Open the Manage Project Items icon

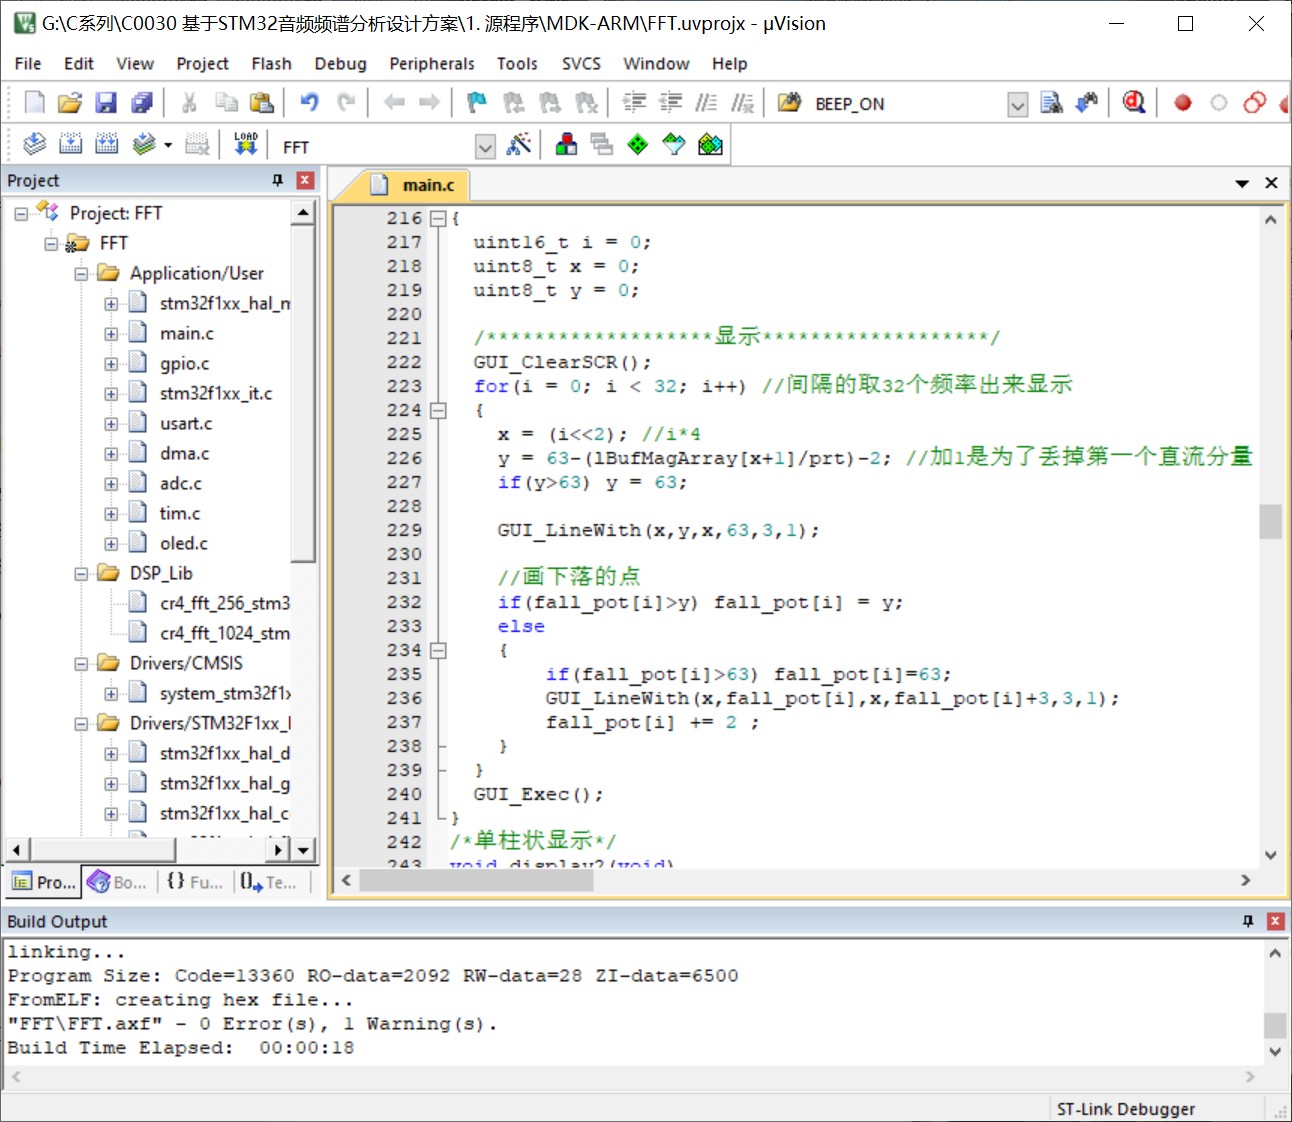coord(566,144)
